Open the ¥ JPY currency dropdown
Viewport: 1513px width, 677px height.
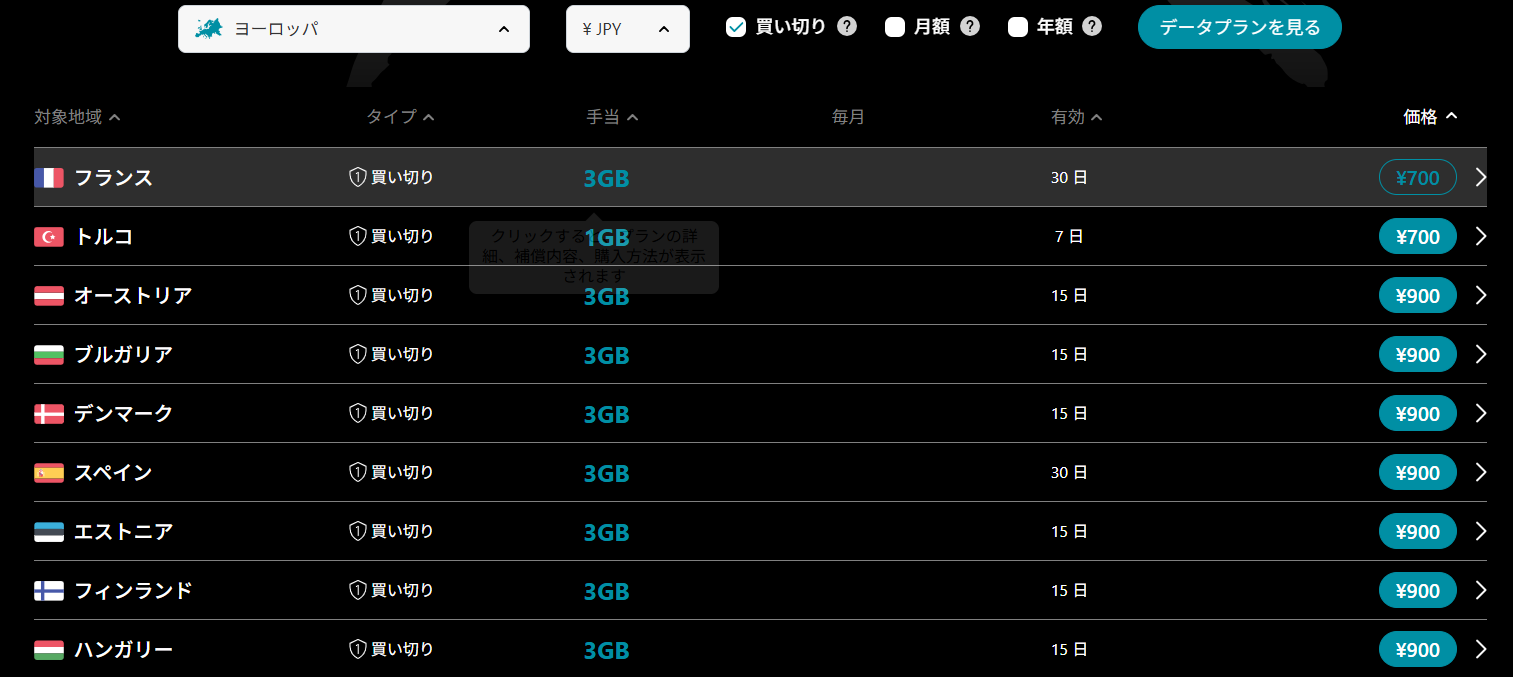pyautogui.click(x=628, y=29)
